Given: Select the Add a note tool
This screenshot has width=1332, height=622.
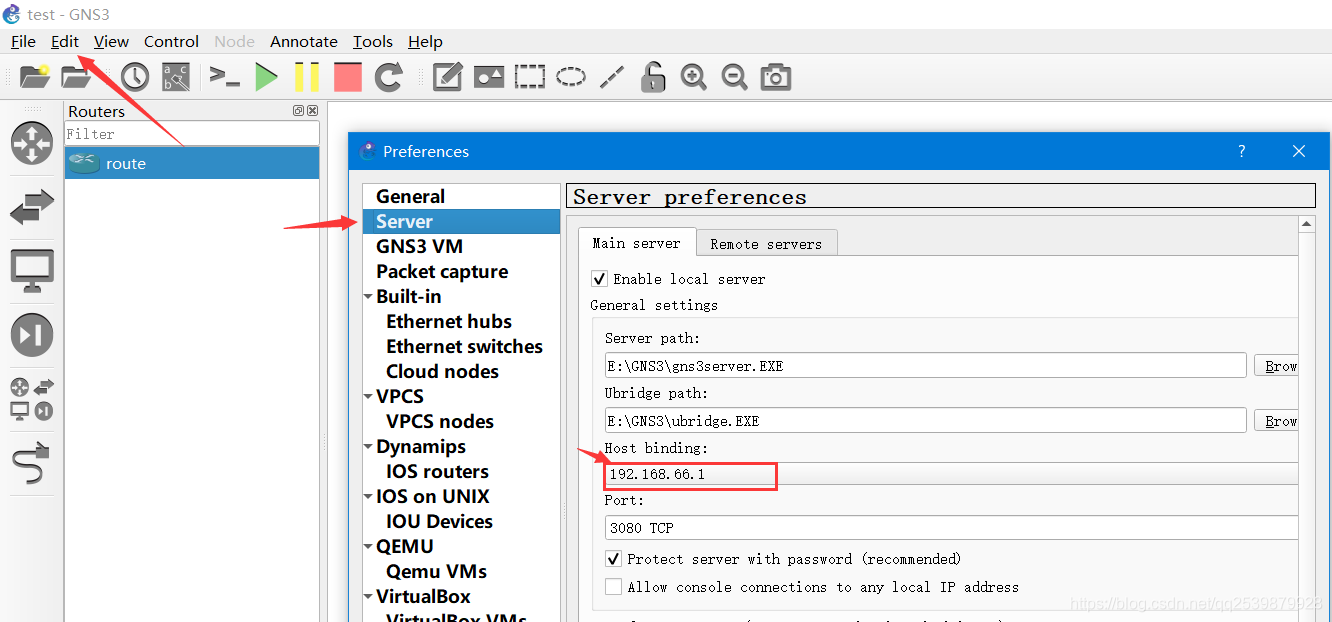Looking at the screenshot, I should coord(447,77).
